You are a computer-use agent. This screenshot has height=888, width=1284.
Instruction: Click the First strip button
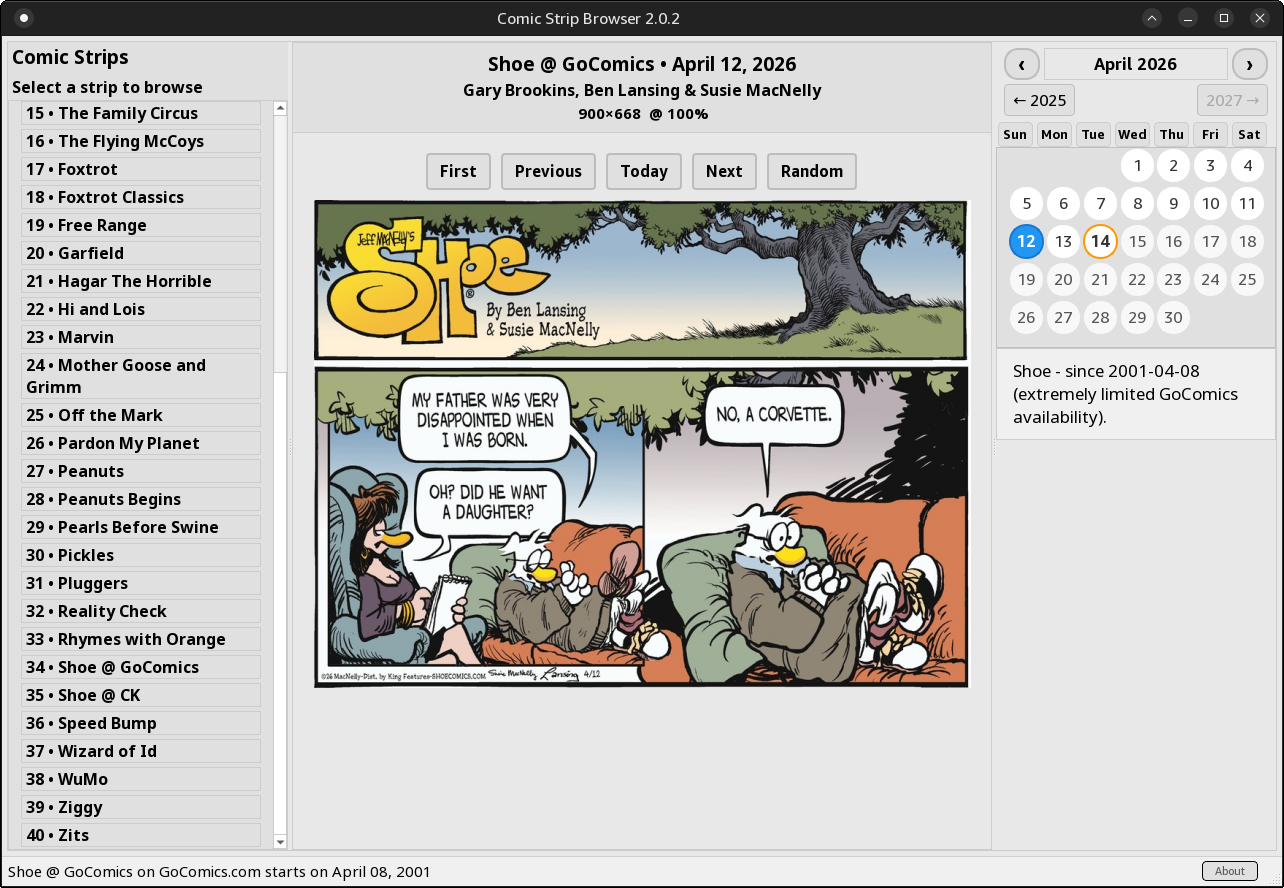coord(458,171)
